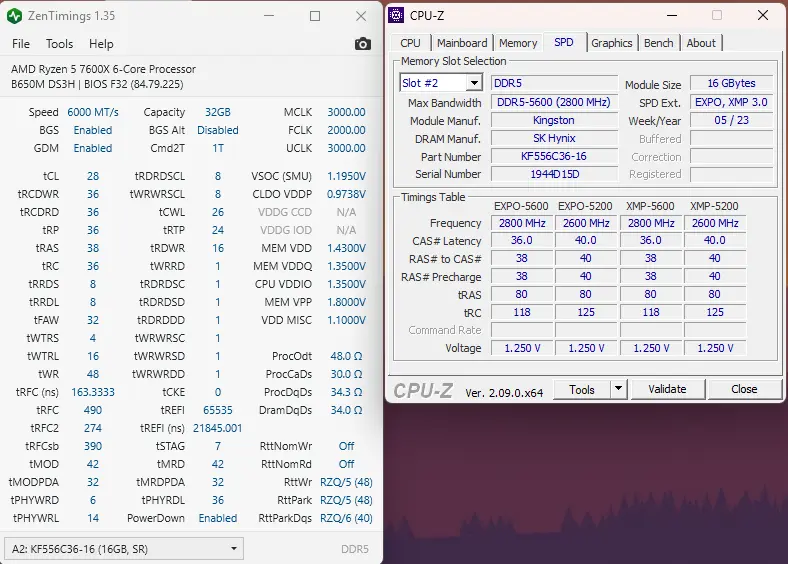
Task: Select the Graphics tab in CPU-Z
Action: (611, 43)
